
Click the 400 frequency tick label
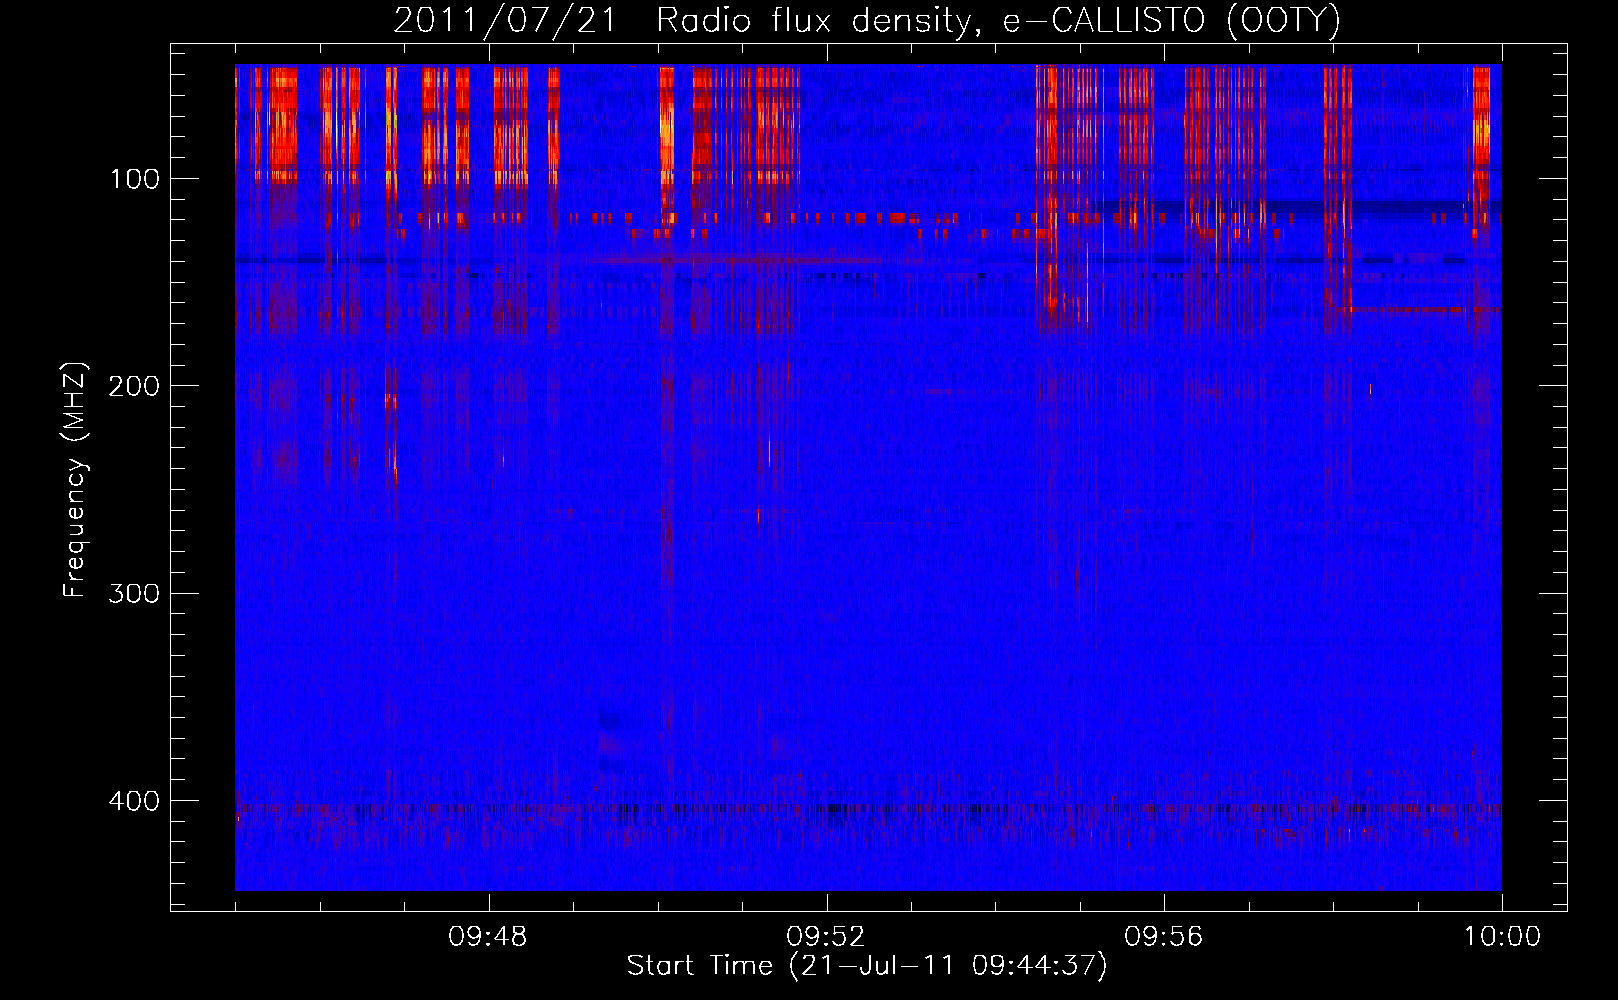(134, 801)
